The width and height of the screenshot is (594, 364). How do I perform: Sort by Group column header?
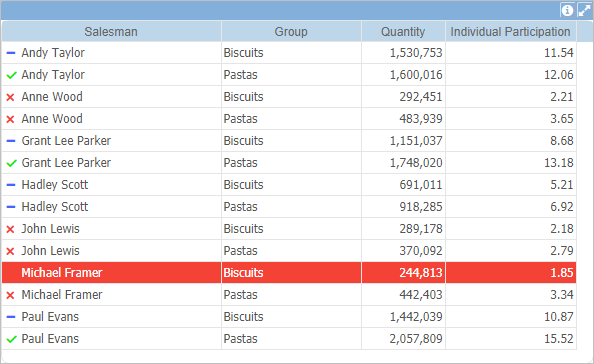(x=291, y=31)
